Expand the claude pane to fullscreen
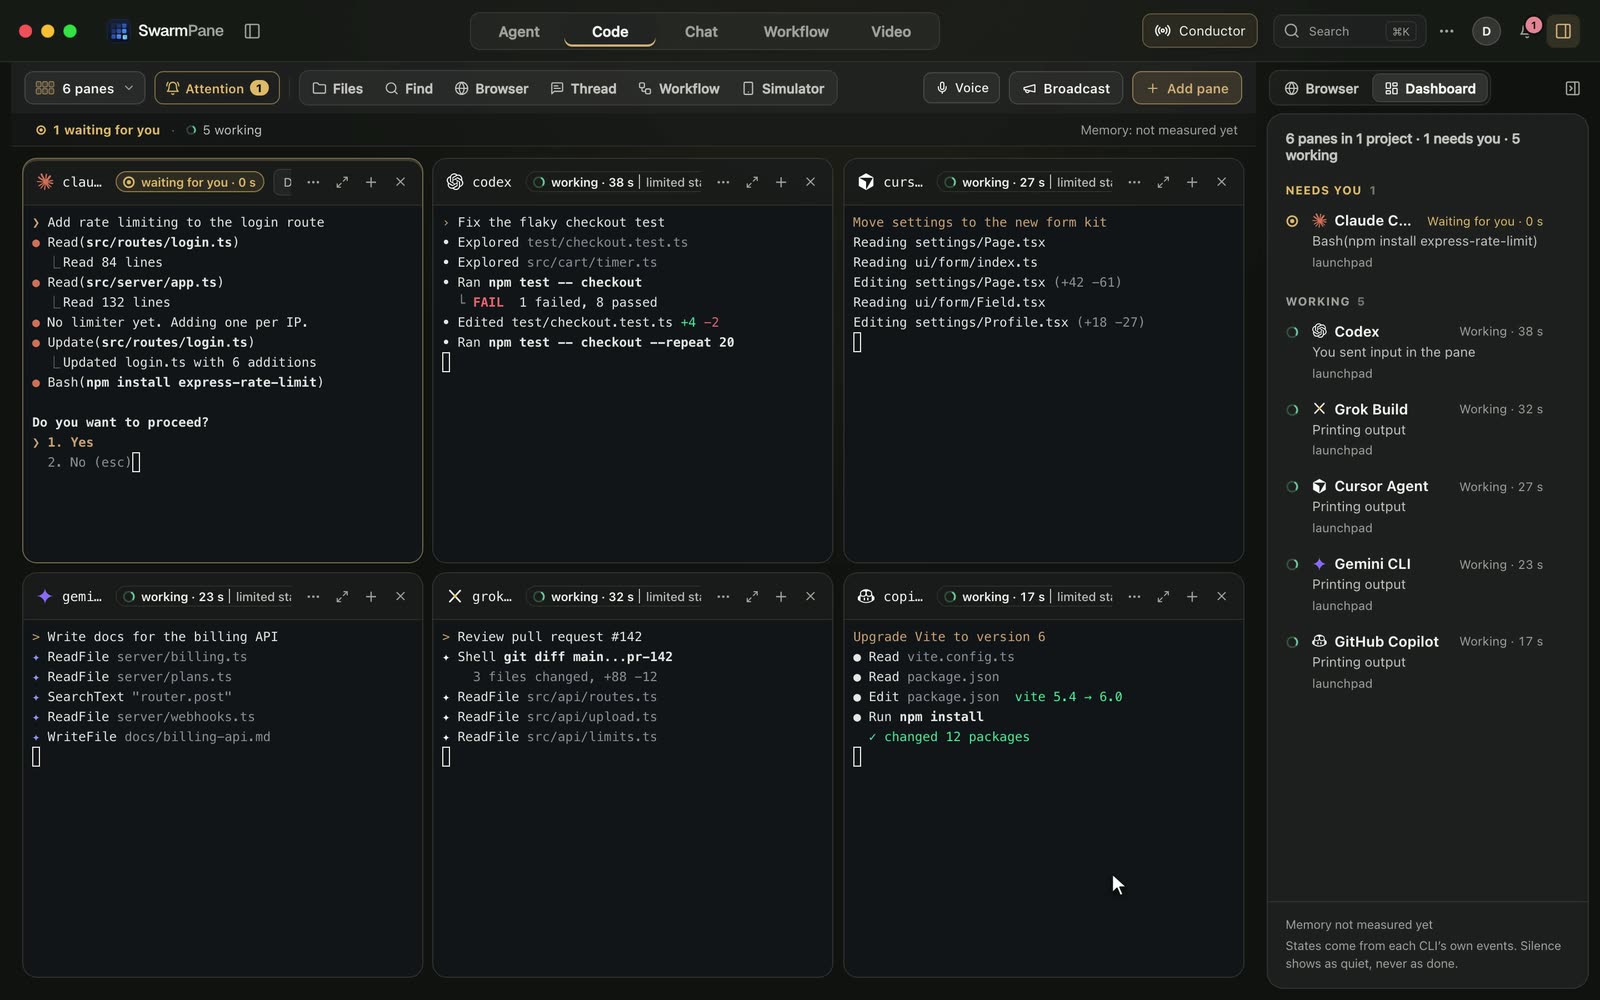The image size is (1600, 1000). pos(342,182)
